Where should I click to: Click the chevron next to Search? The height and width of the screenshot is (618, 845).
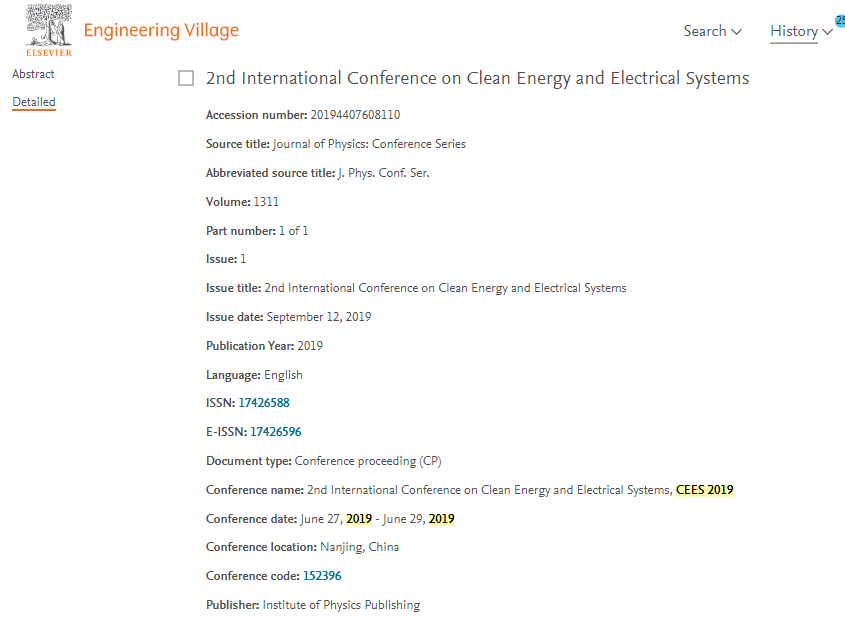[736, 32]
